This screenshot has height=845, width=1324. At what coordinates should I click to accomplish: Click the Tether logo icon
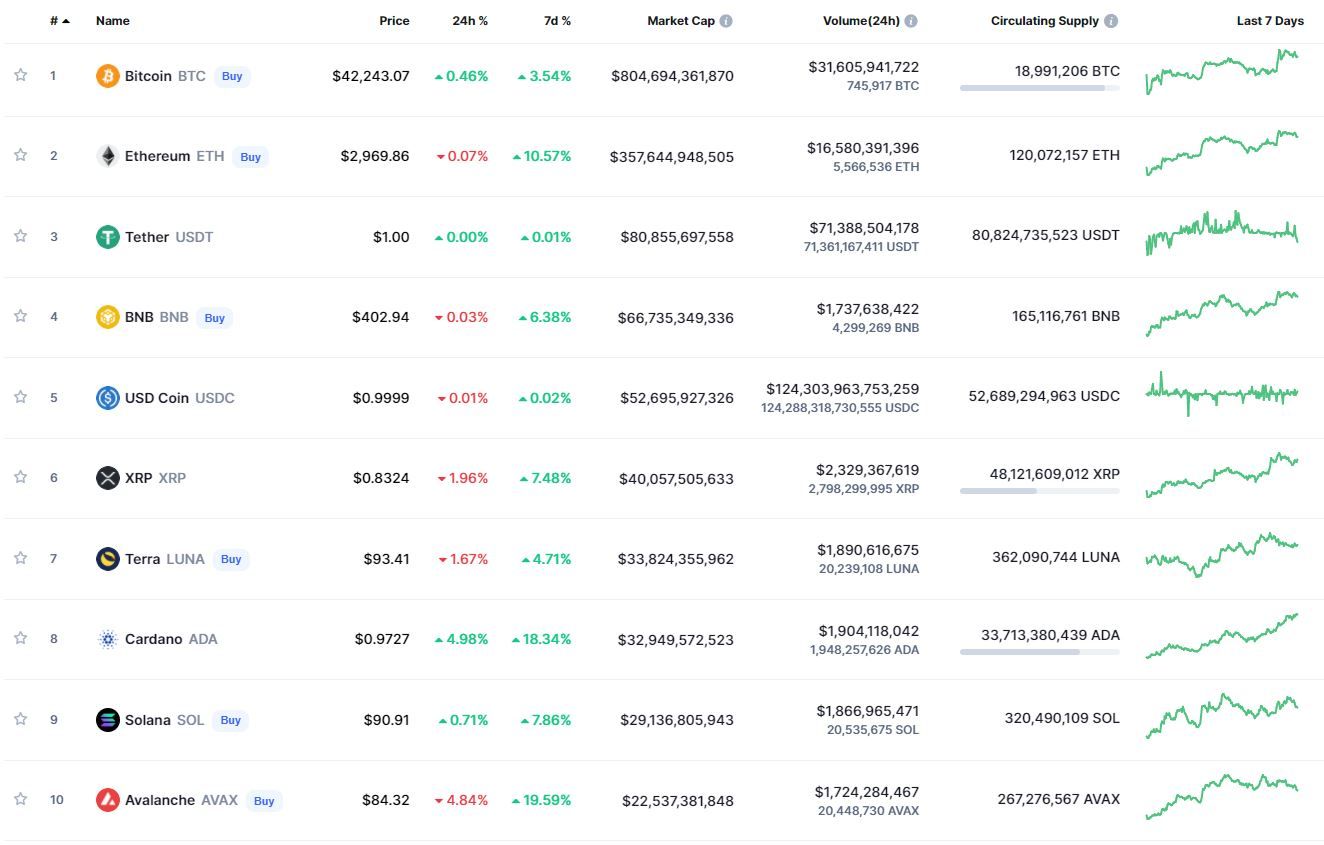click(107, 237)
